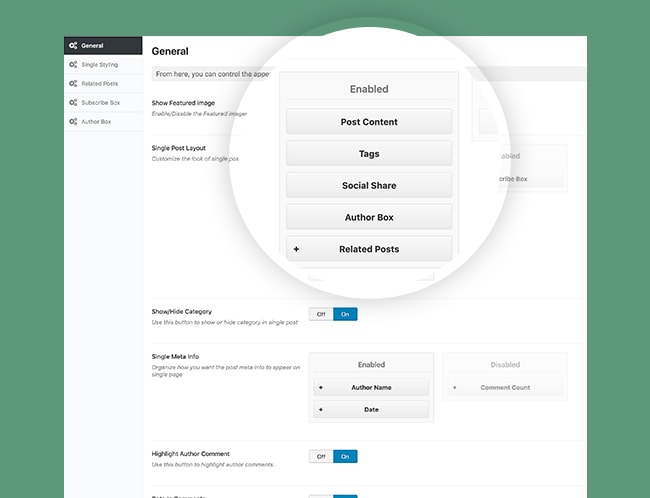Click the General page heading

[x=170, y=51]
